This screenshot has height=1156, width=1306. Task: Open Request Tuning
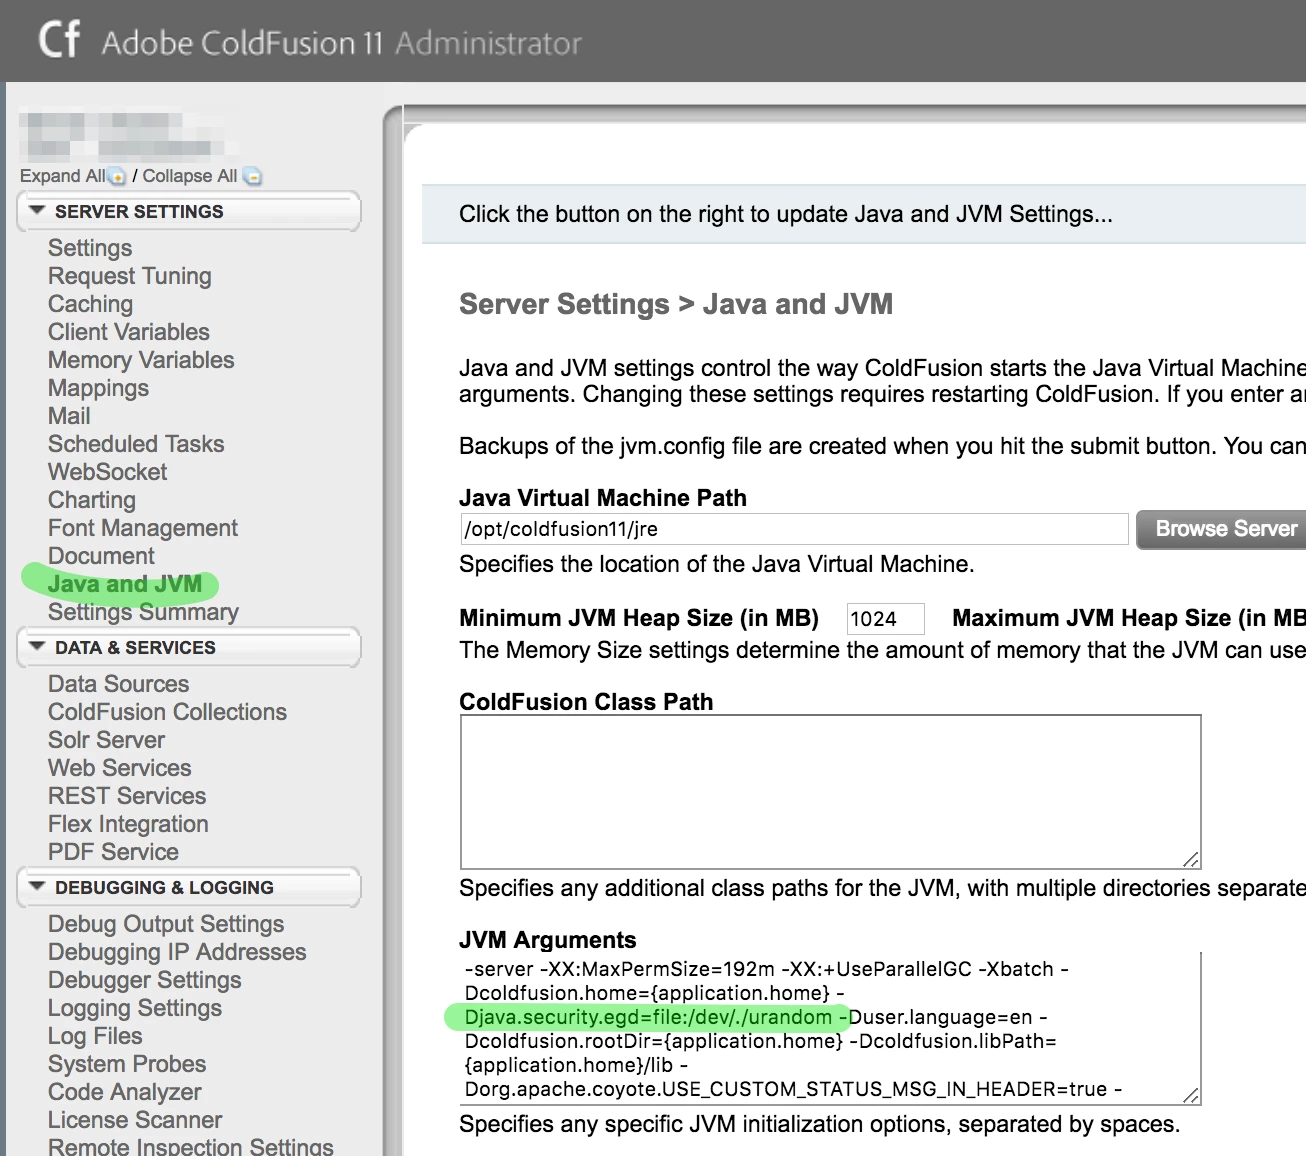pyautogui.click(x=130, y=276)
